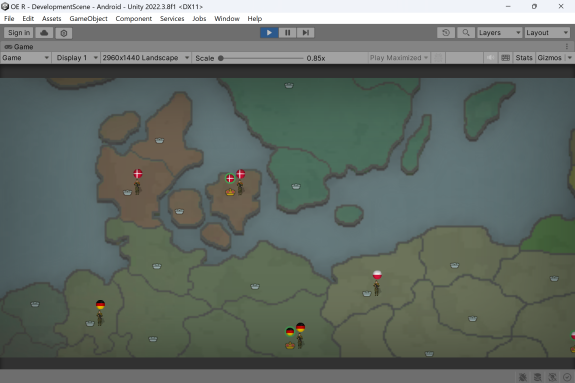Toggle the Stats overlay
The width and height of the screenshot is (575, 383).
[524, 58]
